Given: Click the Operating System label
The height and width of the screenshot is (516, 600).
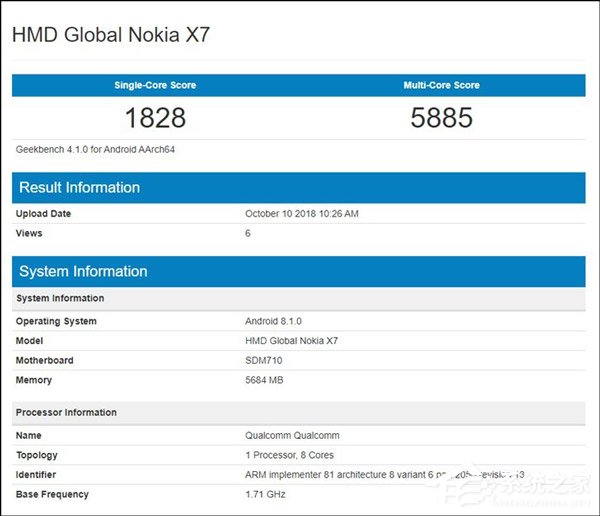Looking at the screenshot, I should click(56, 321).
